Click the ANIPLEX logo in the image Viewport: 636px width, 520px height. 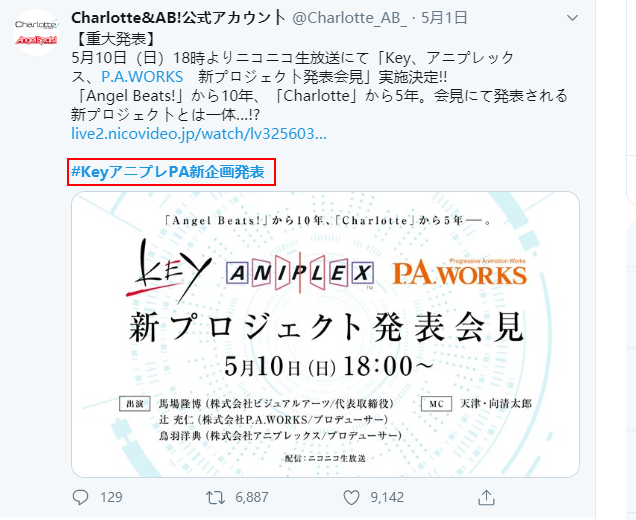pos(300,273)
